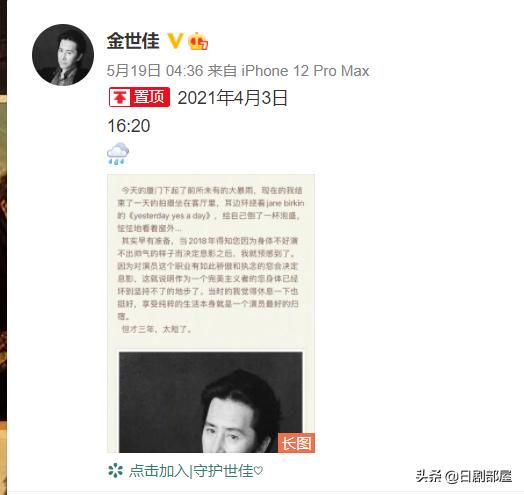Open the 5月19日 04:36 timestamp link
The image size is (524, 495).
pyautogui.click(x=155, y=71)
